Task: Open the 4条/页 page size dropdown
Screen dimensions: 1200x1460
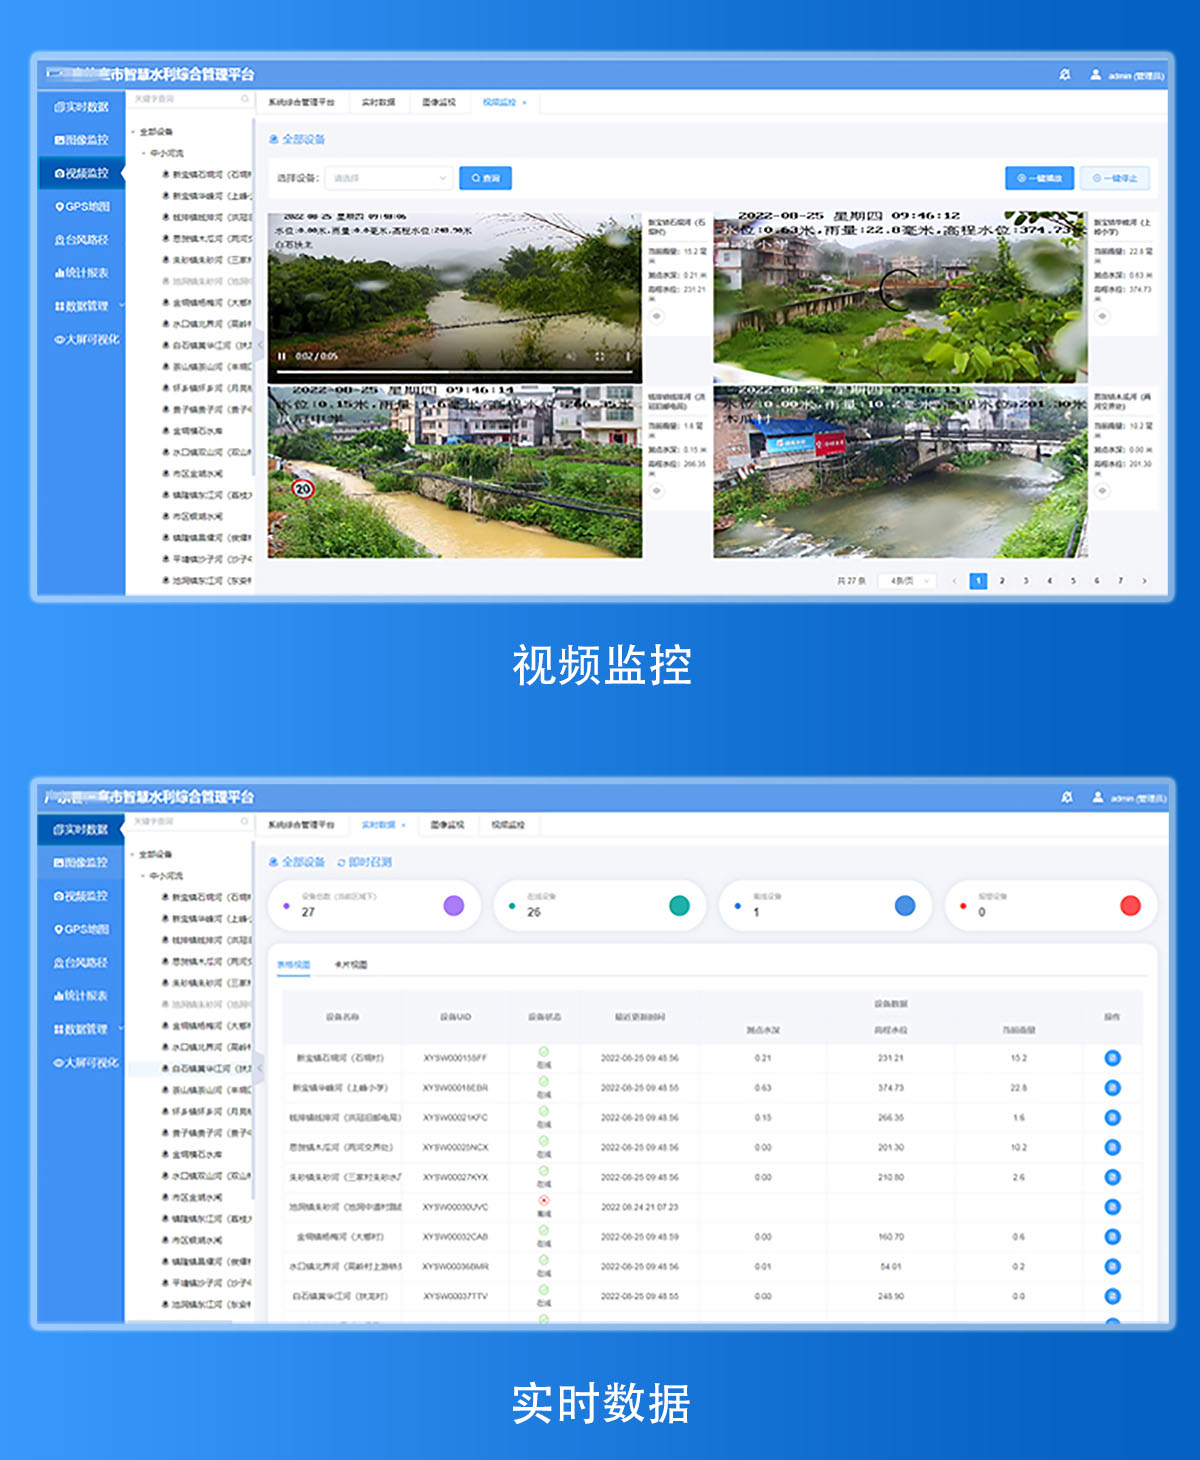Action: tap(906, 581)
